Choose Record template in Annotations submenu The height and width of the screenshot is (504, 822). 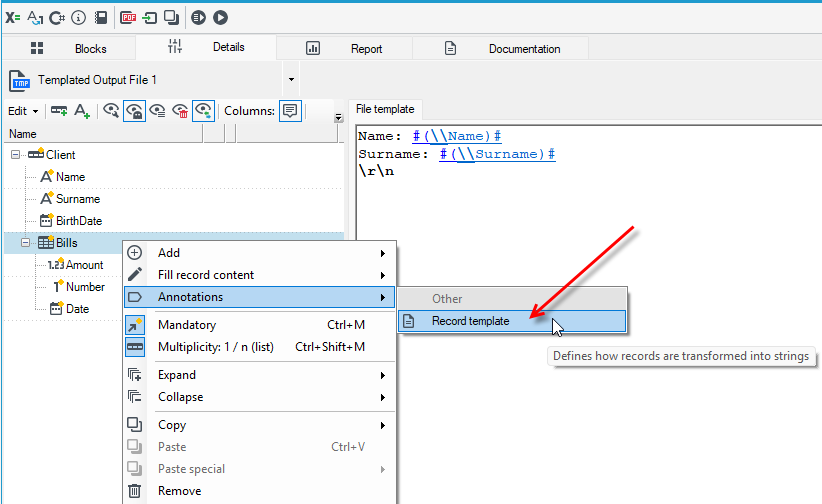(512, 321)
